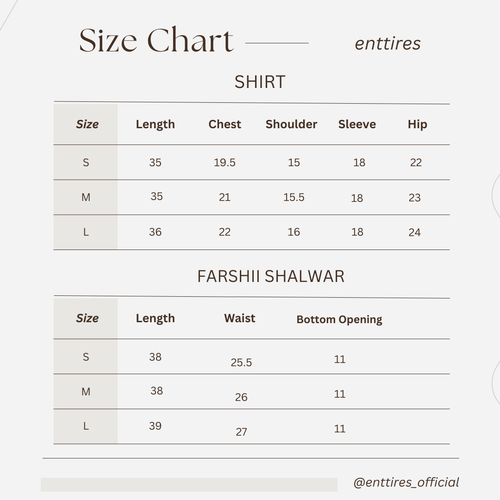Select the L row in shalwar table
This screenshot has width=500, height=500.
[x=252, y=426]
